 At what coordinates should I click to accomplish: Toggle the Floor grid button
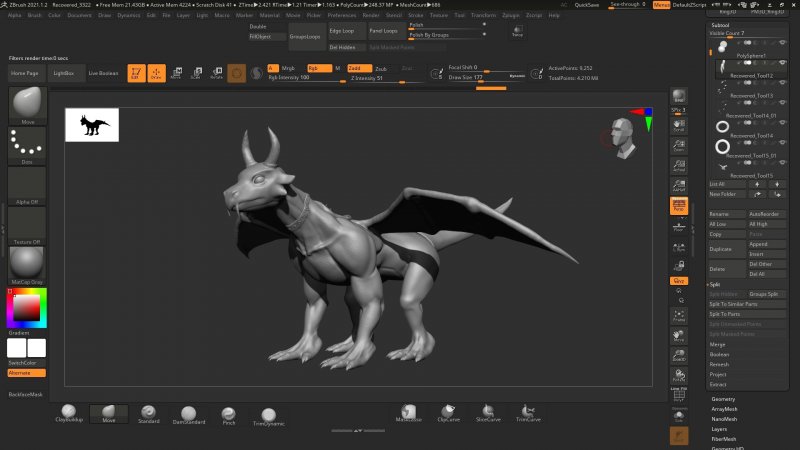tap(679, 226)
